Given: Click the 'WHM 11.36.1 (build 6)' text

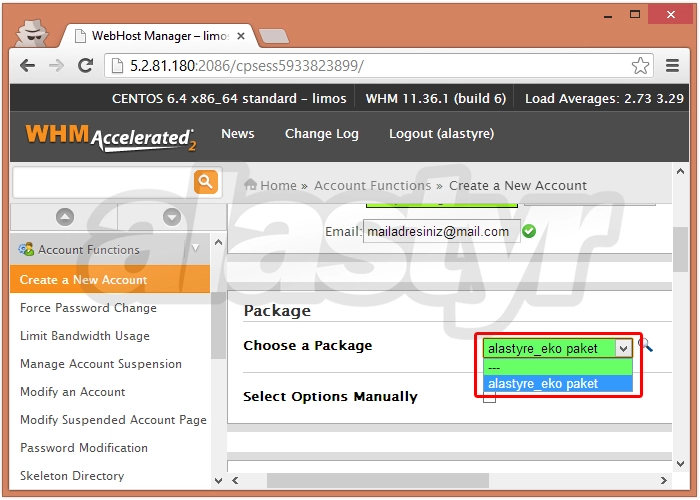Looking at the screenshot, I should click(x=436, y=99).
